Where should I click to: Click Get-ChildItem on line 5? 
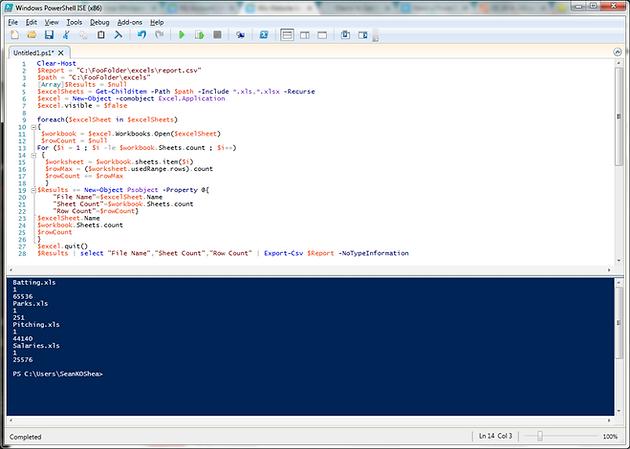pos(121,92)
